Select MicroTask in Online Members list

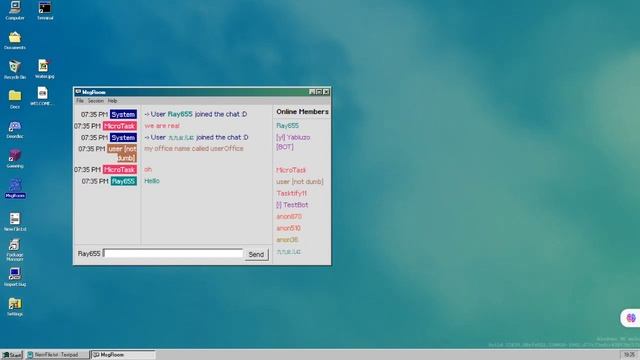coord(291,170)
